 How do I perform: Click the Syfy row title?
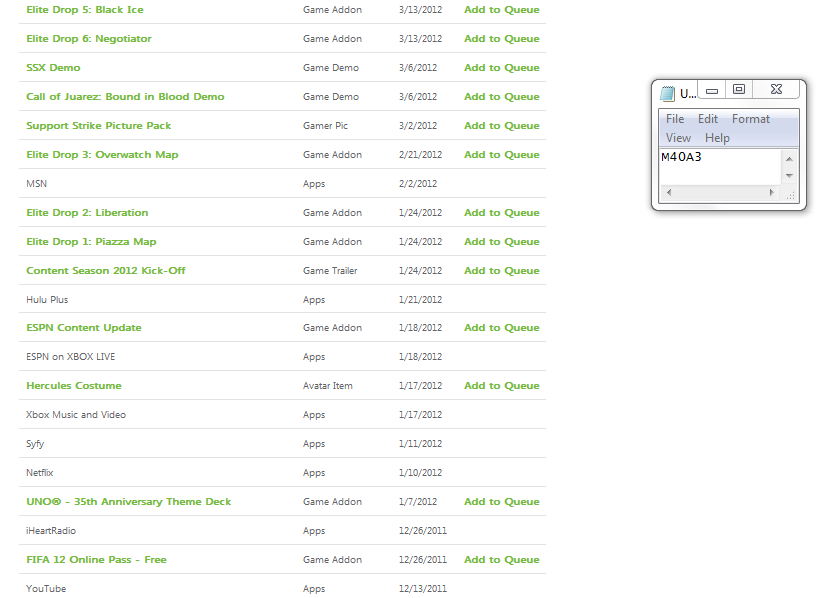point(35,444)
